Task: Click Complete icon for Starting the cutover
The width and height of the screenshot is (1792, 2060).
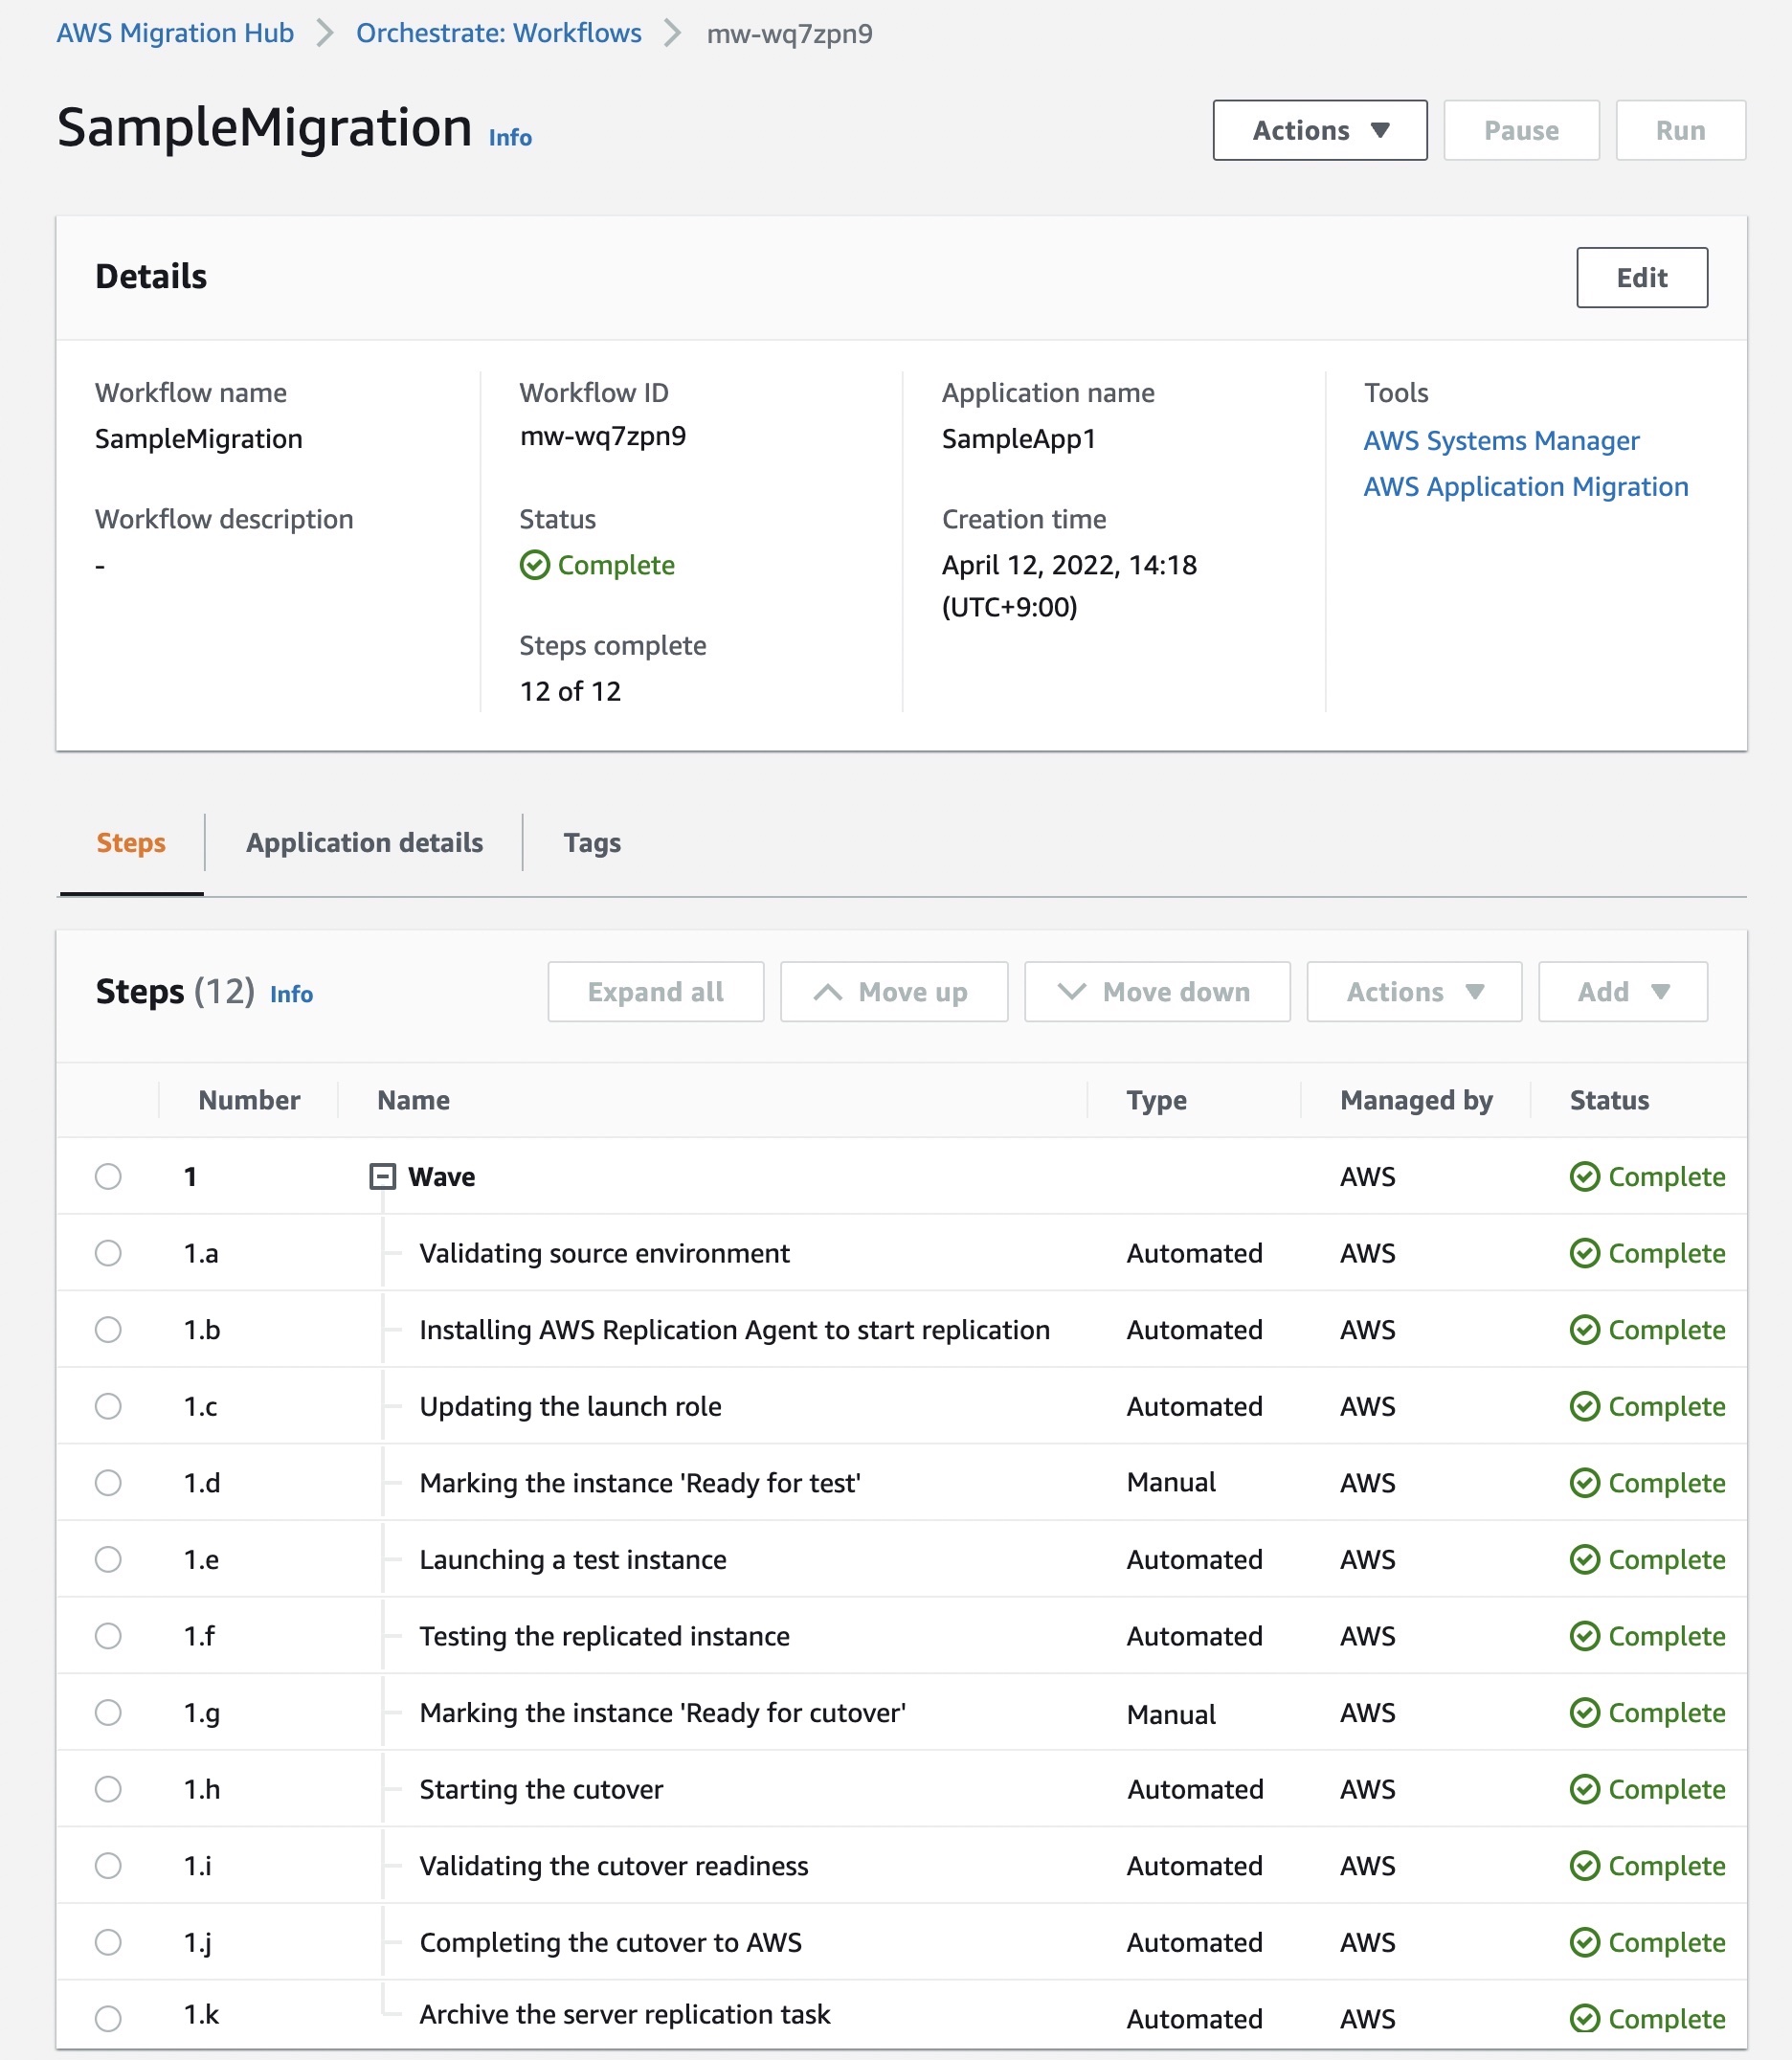Action: click(1584, 1789)
